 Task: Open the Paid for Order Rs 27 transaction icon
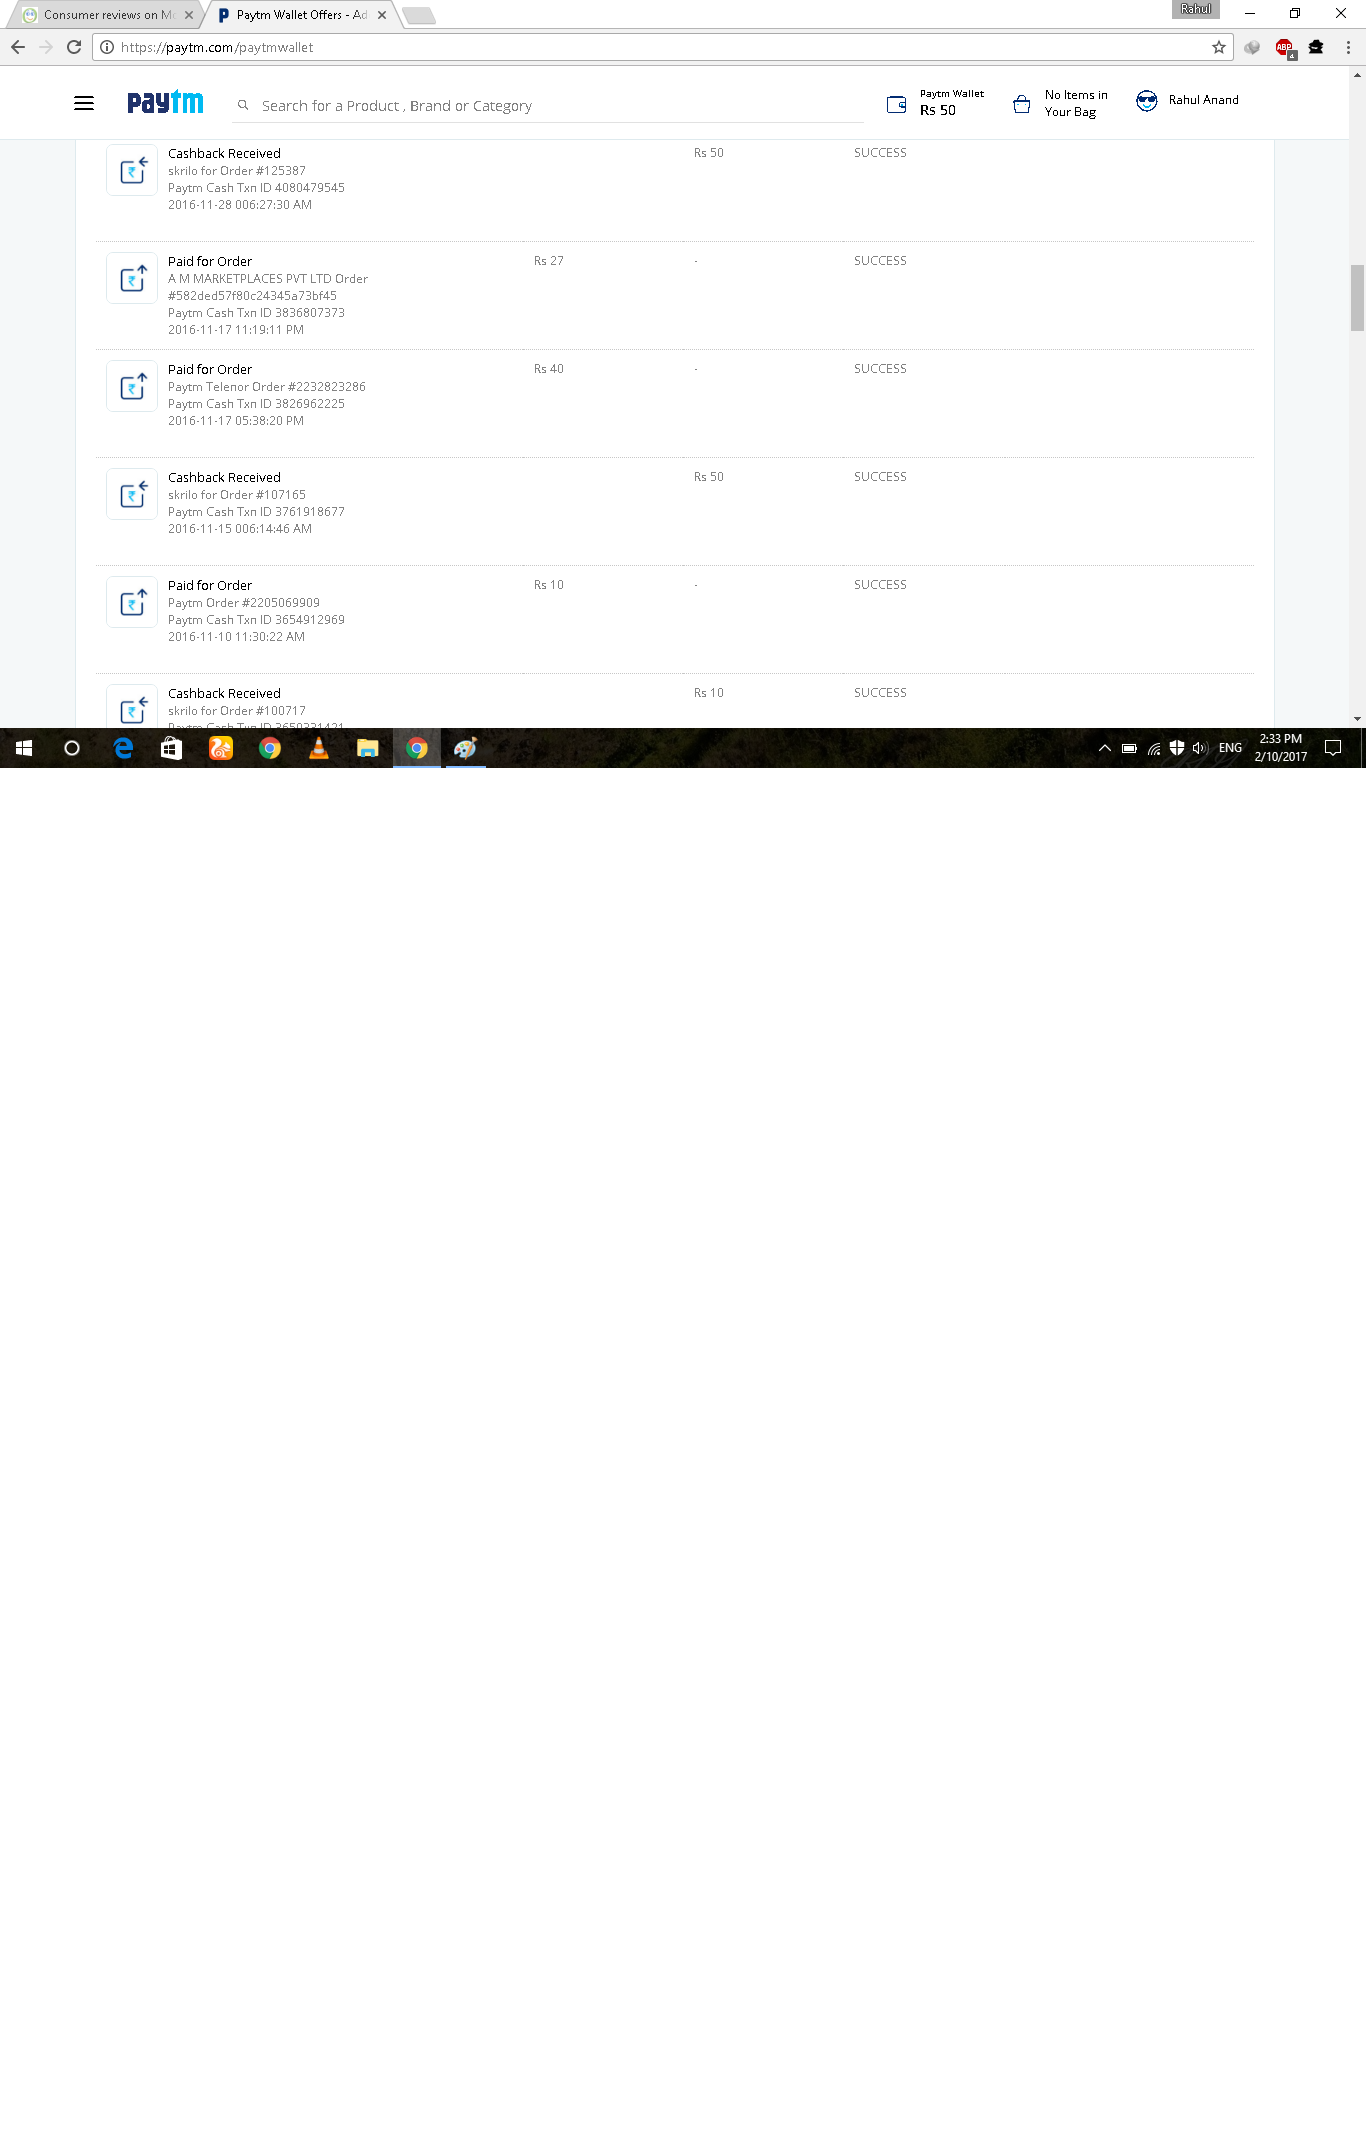(132, 278)
